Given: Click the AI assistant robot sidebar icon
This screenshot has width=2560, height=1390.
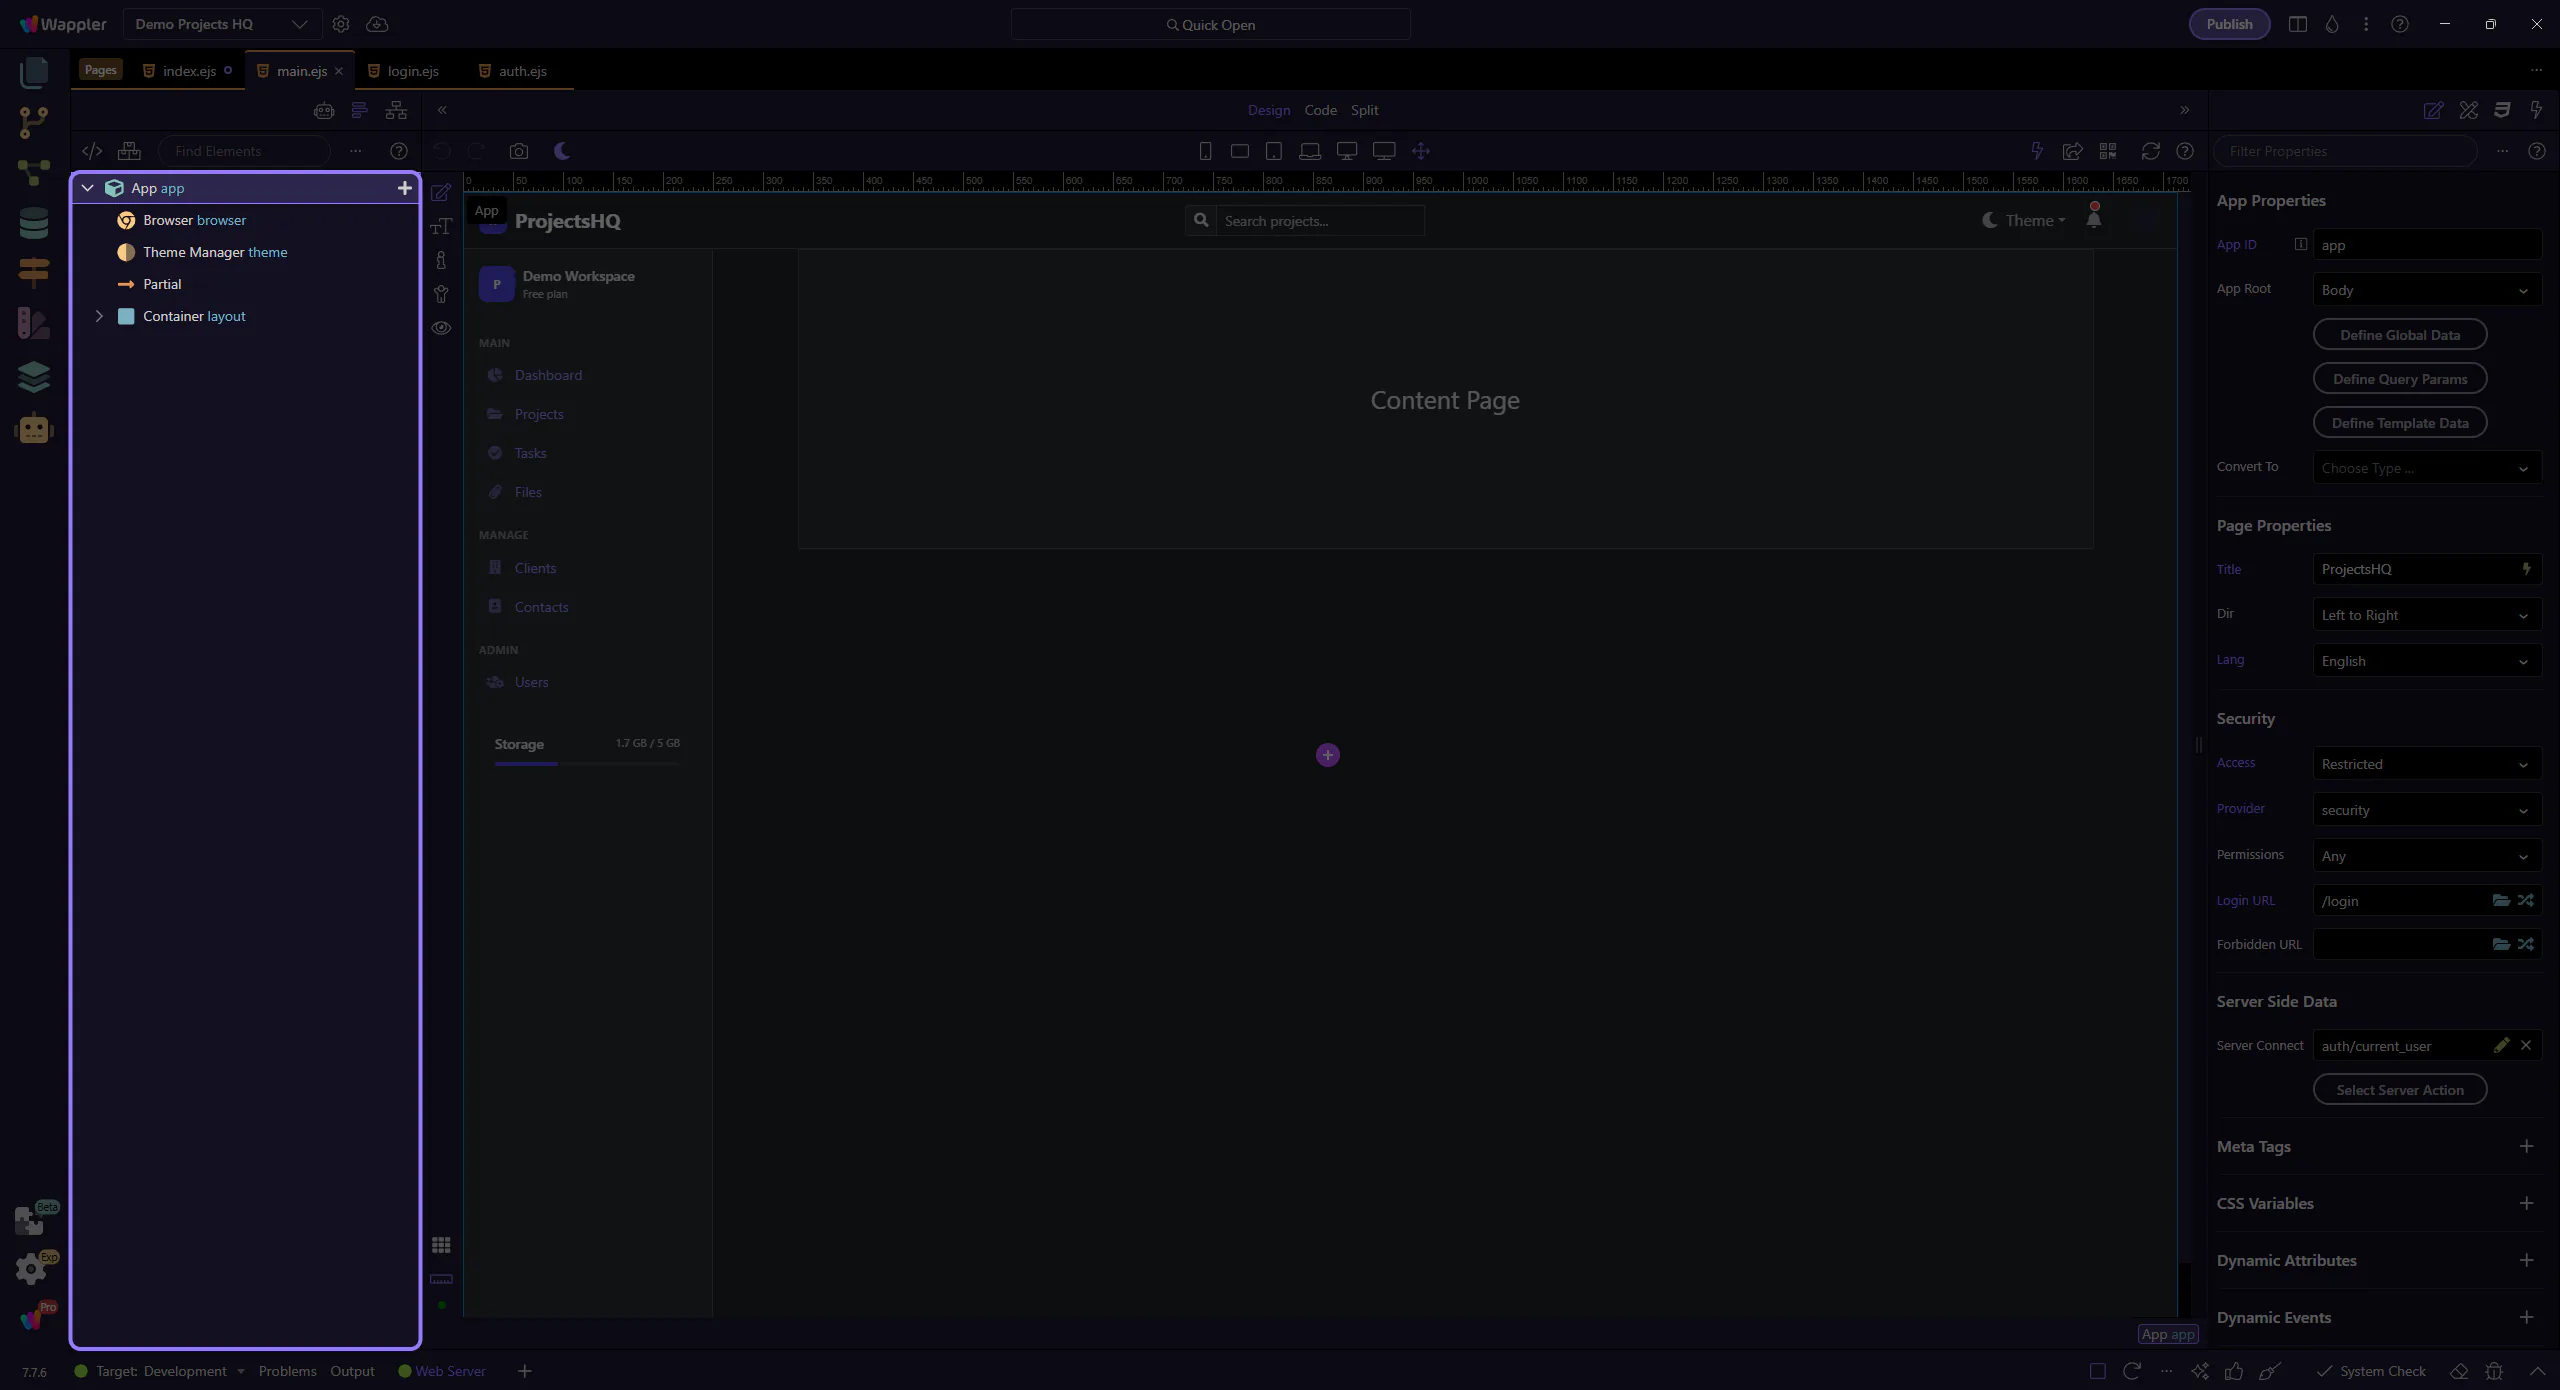Looking at the screenshot, I should pyautogui.click(x=33, y=429).
